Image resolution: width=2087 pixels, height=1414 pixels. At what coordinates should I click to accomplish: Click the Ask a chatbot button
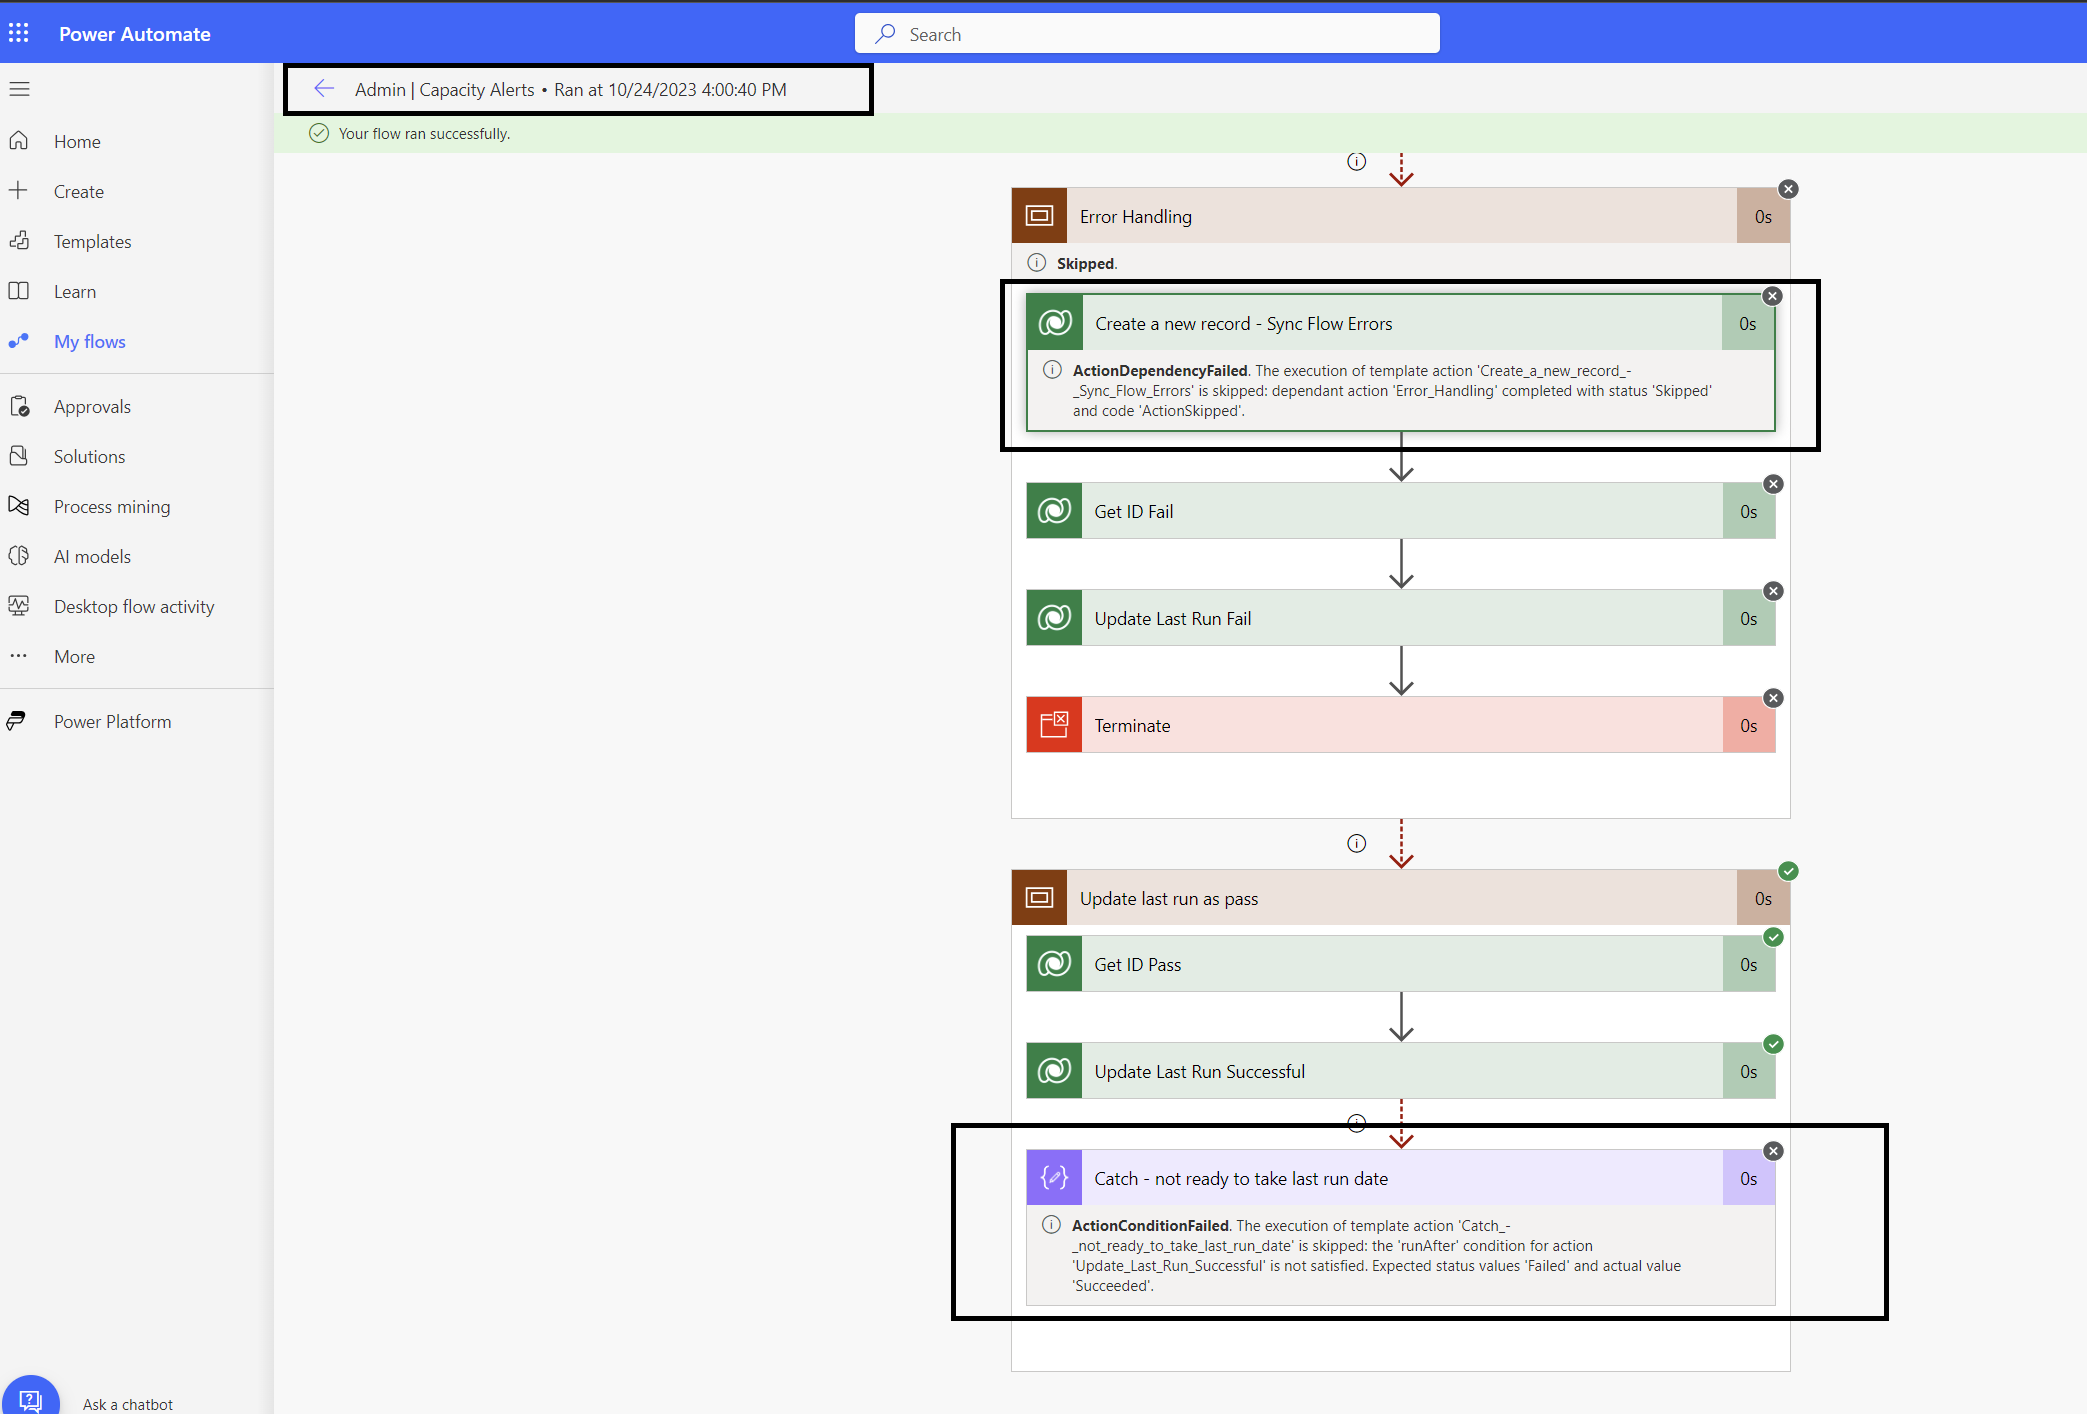31,1397
